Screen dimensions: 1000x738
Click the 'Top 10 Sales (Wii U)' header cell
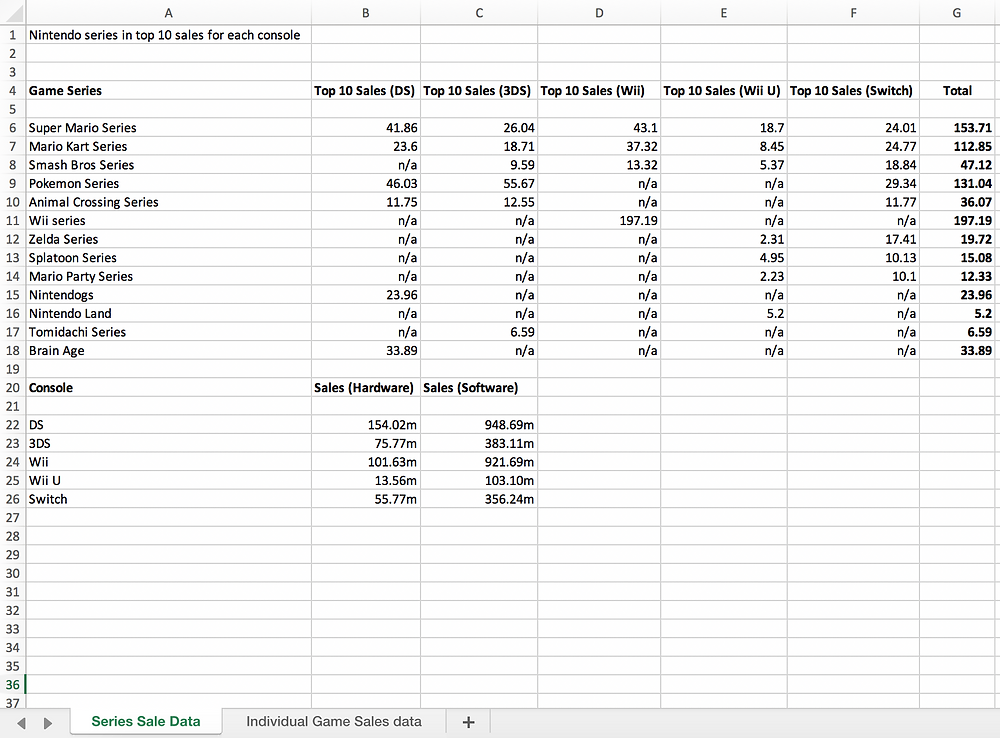click(x=724, y=91)
